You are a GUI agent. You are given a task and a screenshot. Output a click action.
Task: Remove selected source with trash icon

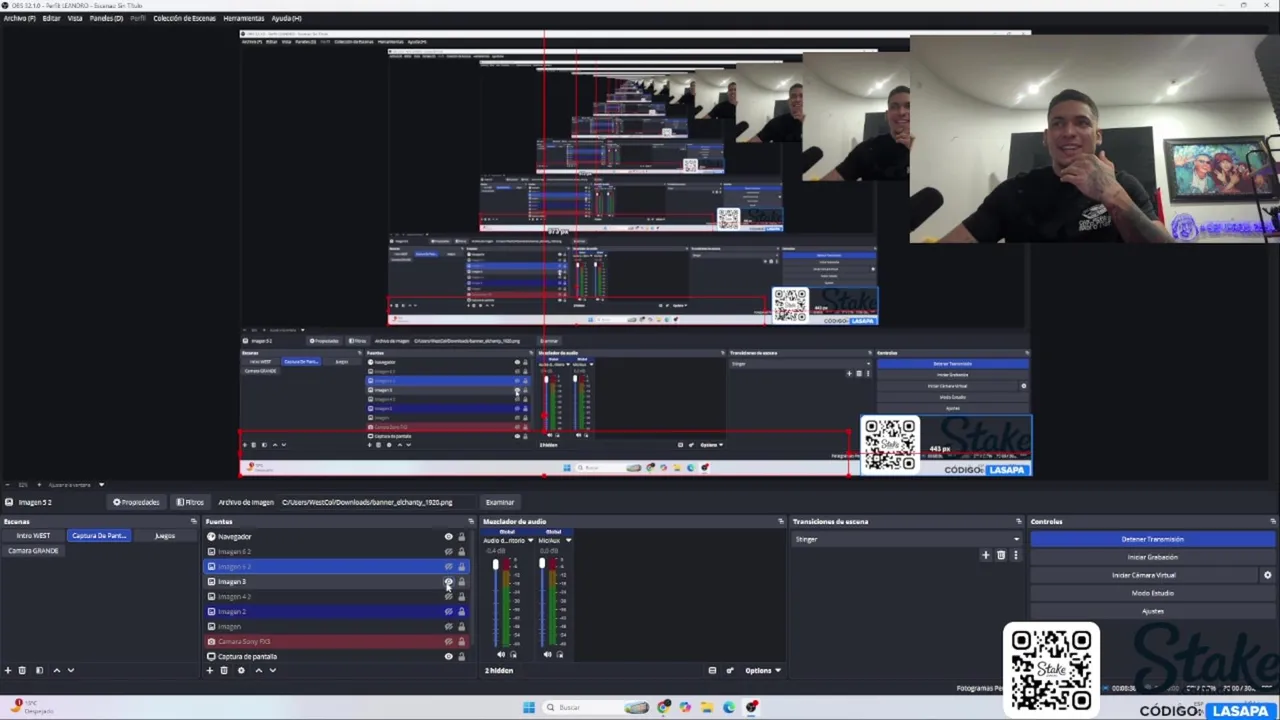point(224,670)
